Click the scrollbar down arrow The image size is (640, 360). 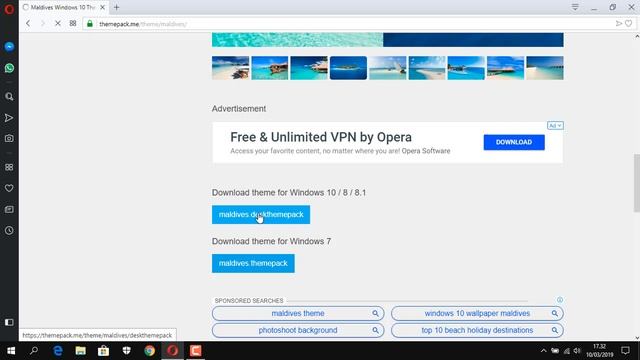(x=637, y=338)
